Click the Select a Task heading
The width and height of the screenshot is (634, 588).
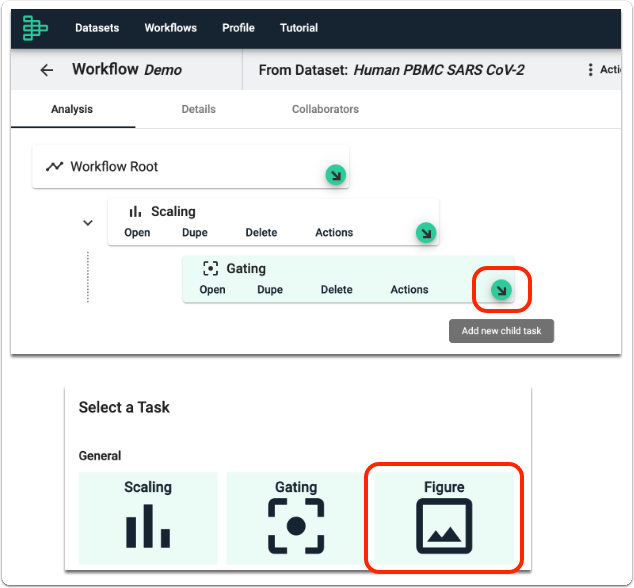pos(124,407)
